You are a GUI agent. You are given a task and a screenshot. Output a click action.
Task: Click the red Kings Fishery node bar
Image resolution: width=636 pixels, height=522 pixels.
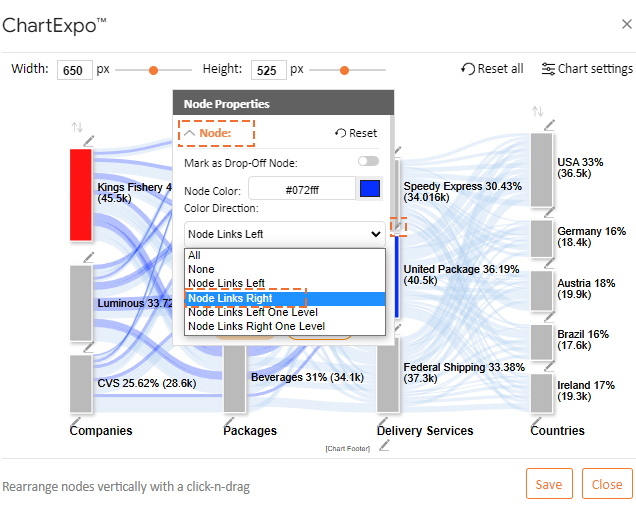click(x=81, y=195)
